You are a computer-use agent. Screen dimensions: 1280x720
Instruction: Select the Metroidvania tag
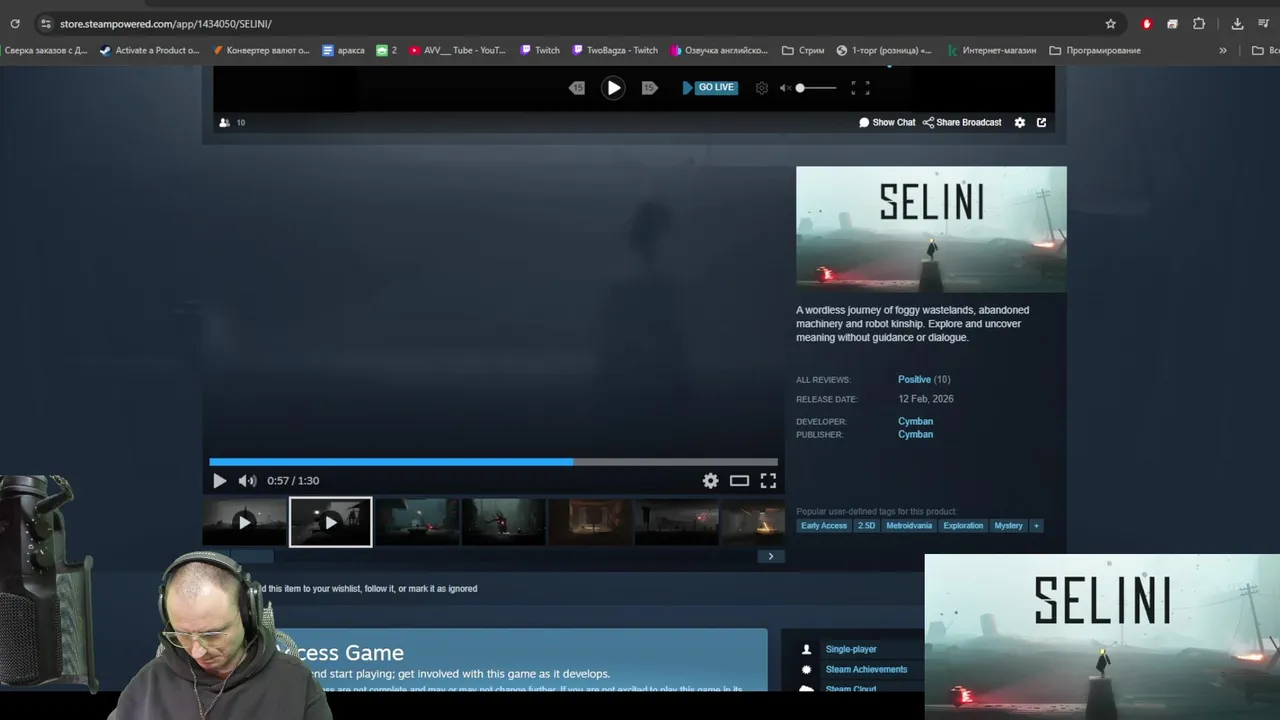(x=909, y=525)
